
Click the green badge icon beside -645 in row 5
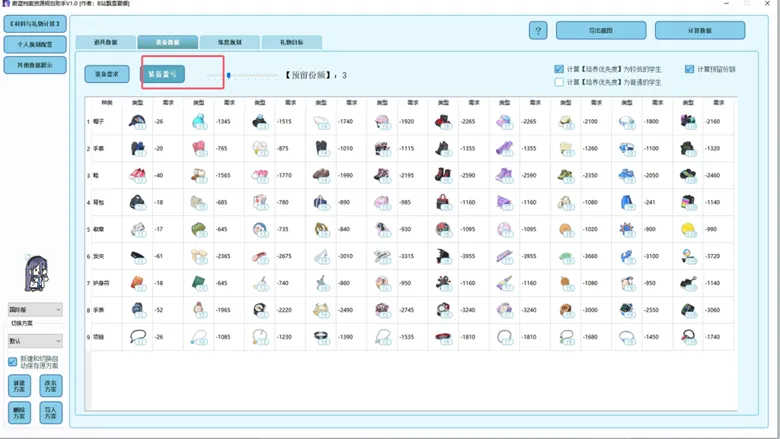tap(198, 229)
